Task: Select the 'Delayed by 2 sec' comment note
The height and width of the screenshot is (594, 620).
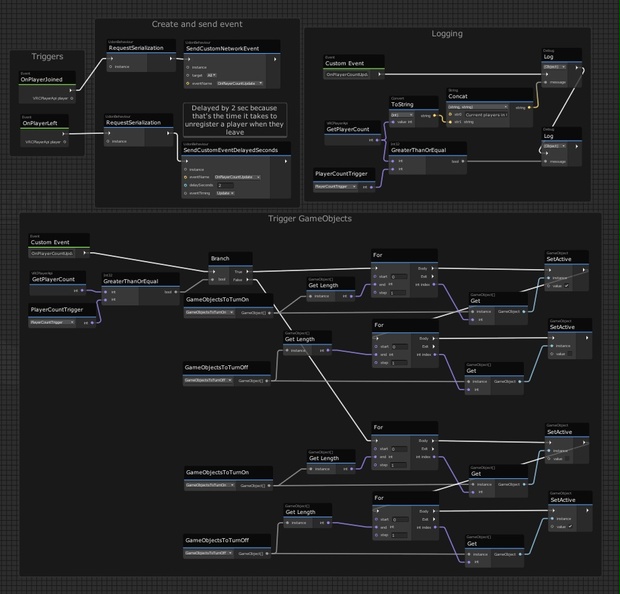Action: coord(235,120)
